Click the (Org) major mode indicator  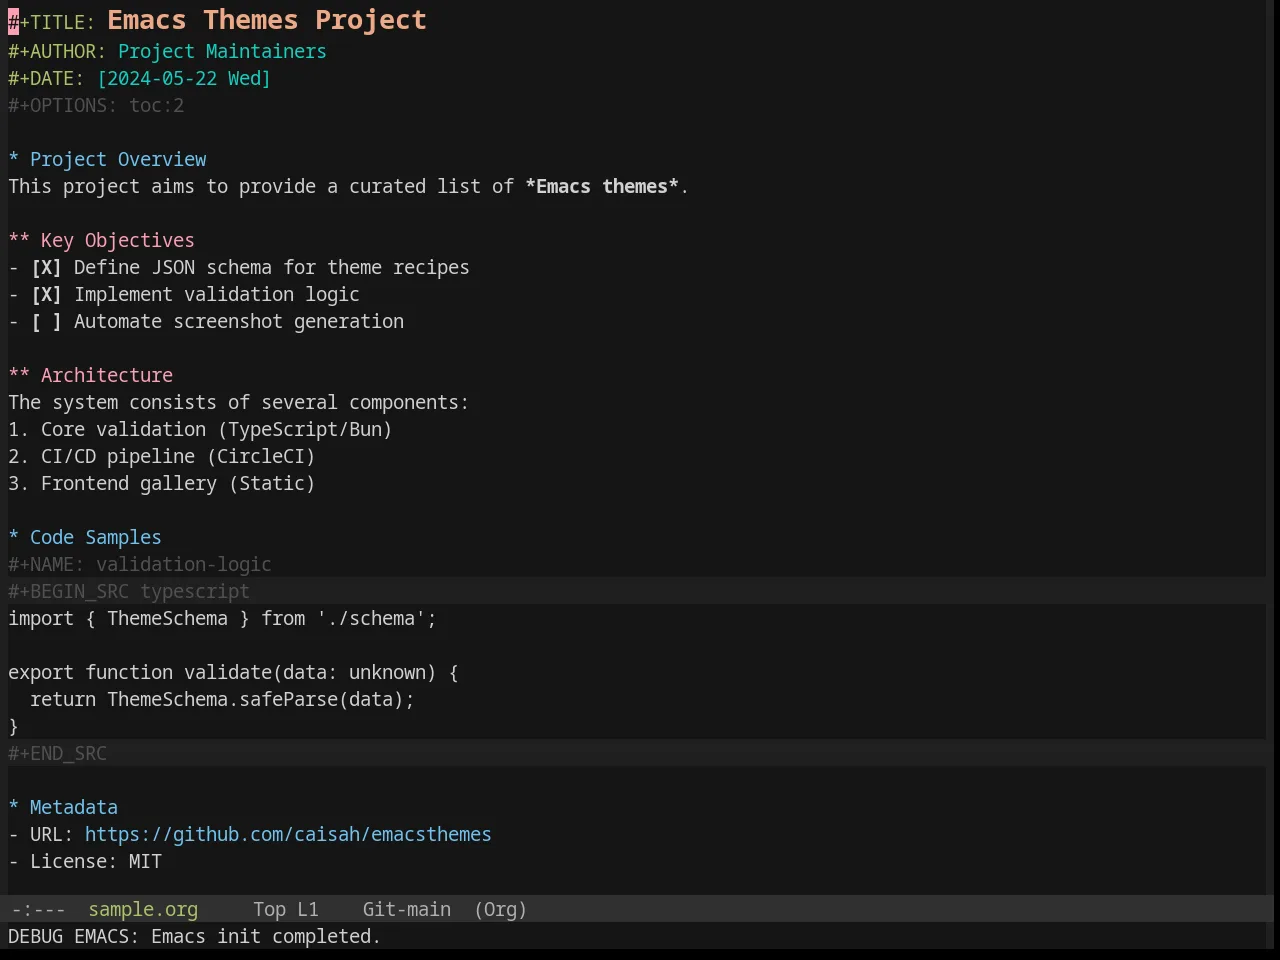click(500, 910)
